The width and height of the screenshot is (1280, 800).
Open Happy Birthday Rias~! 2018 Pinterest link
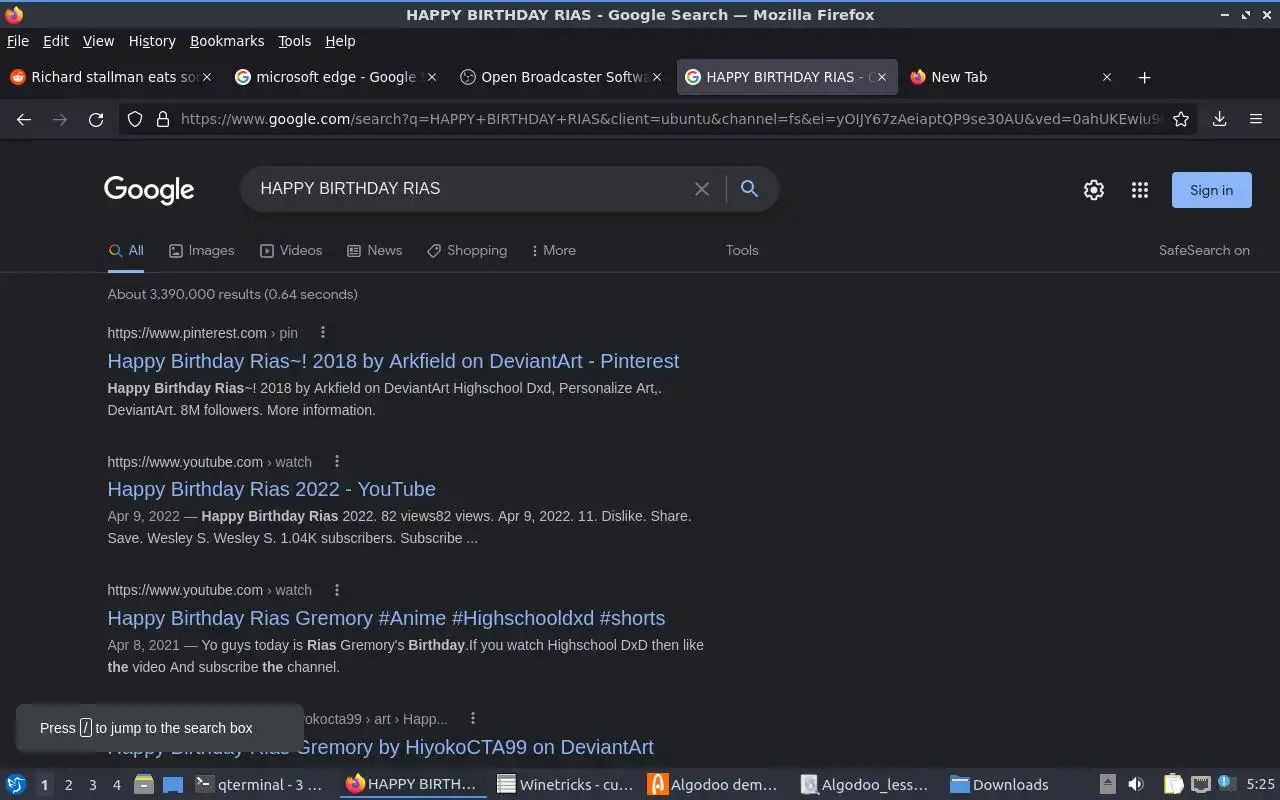tap(393, 361)
